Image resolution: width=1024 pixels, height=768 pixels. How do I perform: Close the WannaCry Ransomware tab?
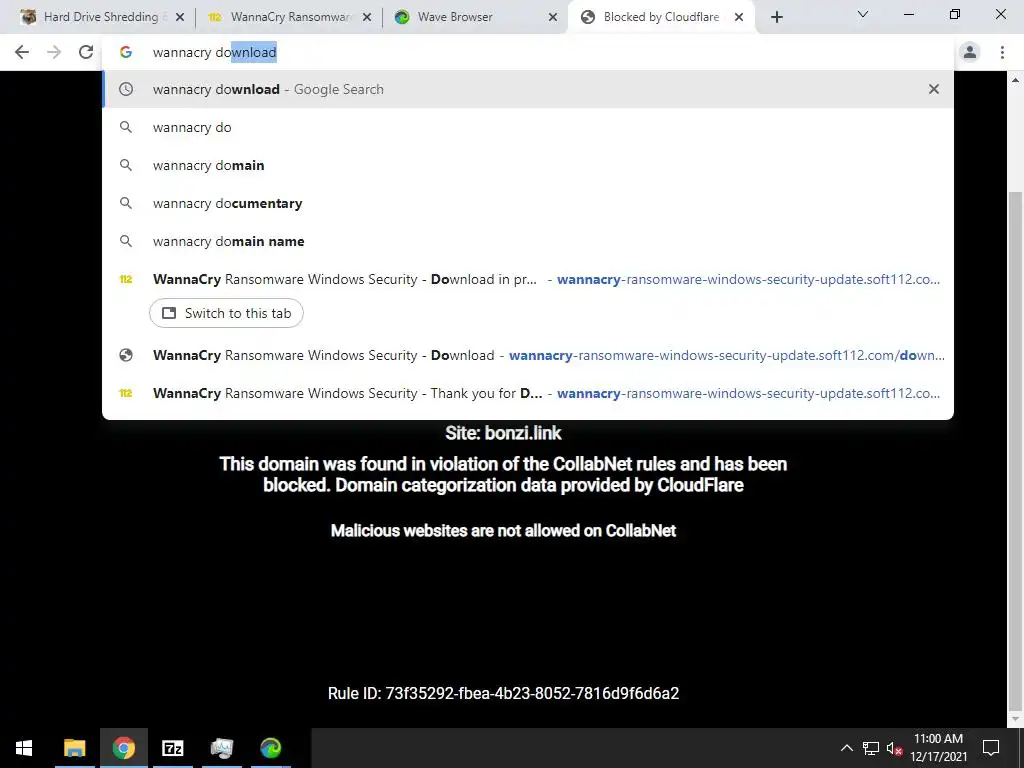point(367,17)
